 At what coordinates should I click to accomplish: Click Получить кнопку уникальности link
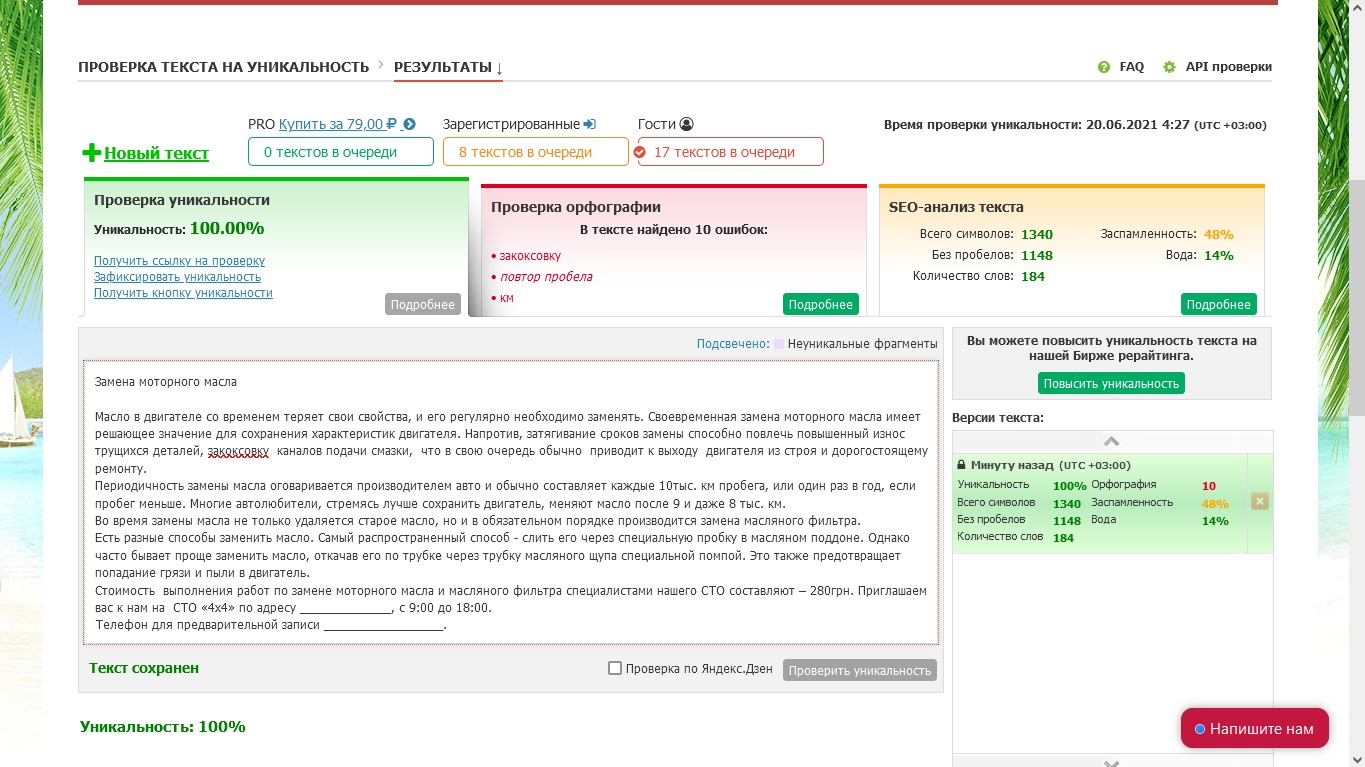coord(184,293)
